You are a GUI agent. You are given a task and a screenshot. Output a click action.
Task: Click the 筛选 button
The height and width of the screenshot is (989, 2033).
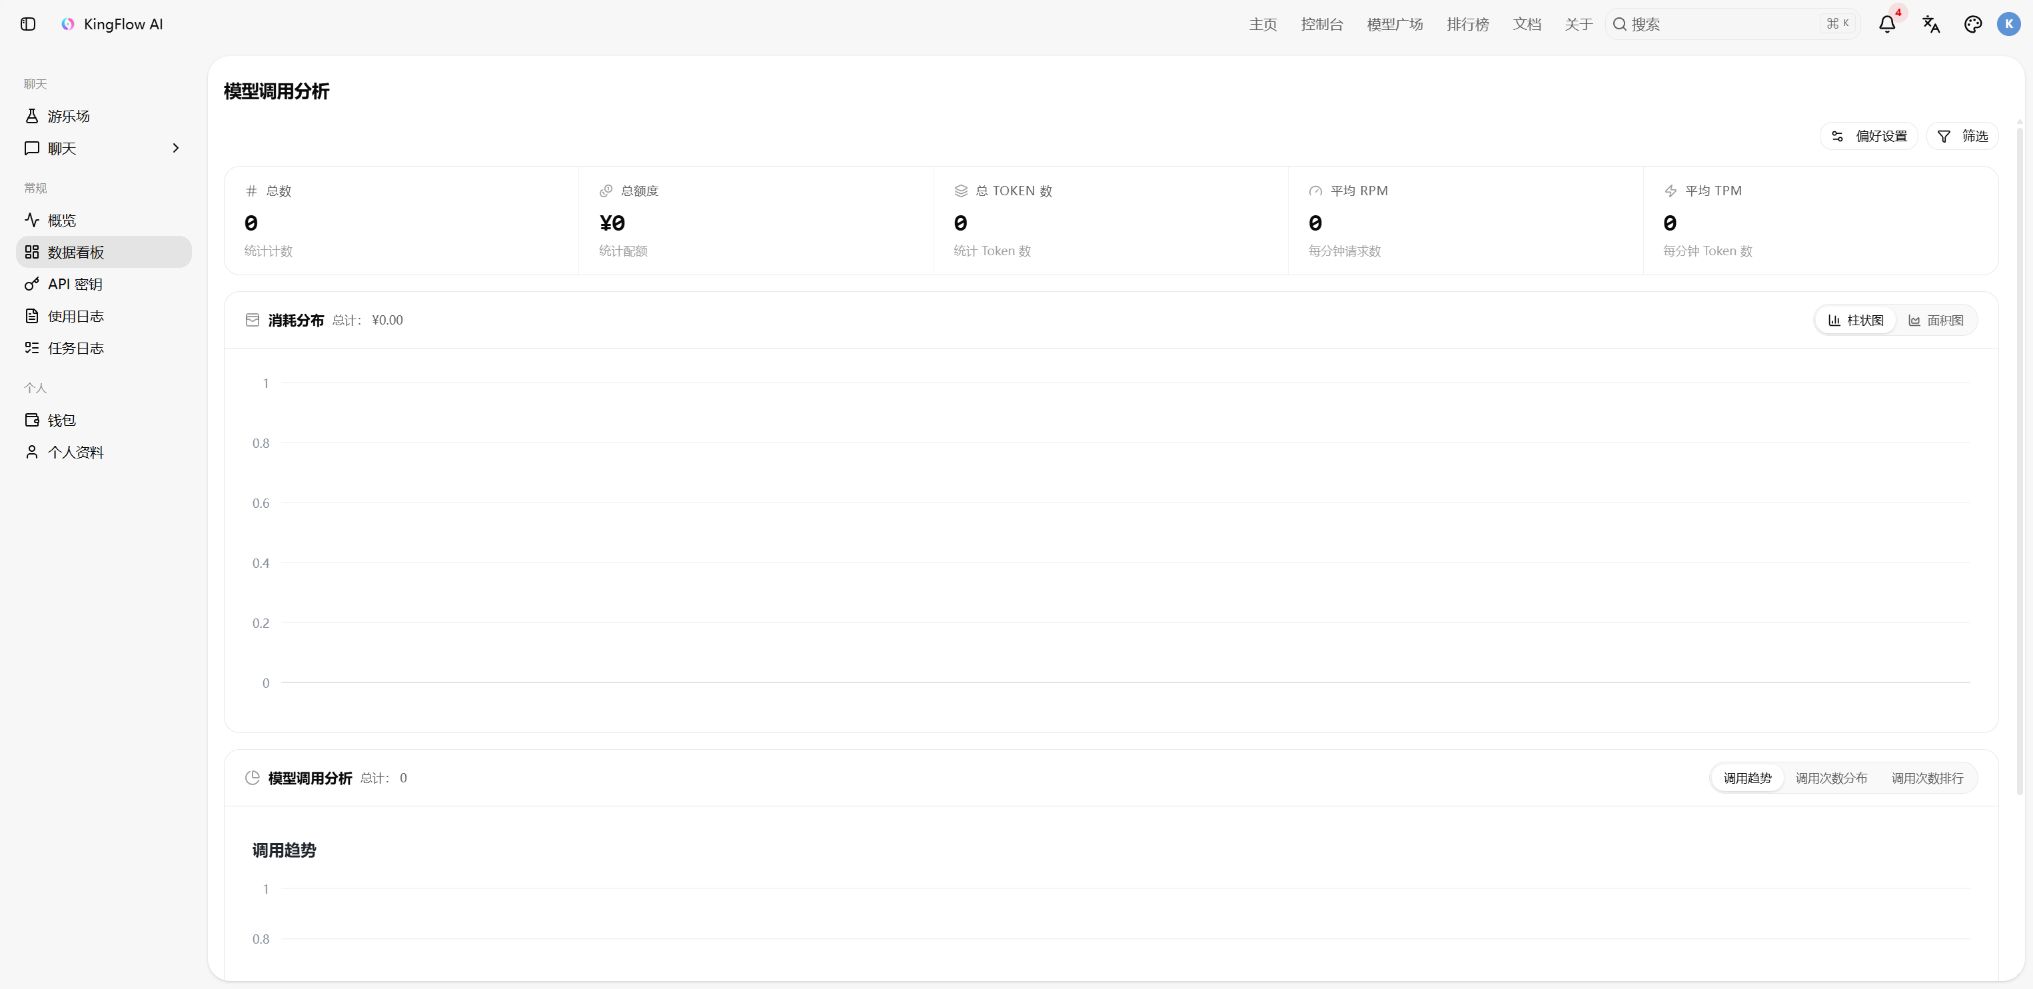[1962, 136]
